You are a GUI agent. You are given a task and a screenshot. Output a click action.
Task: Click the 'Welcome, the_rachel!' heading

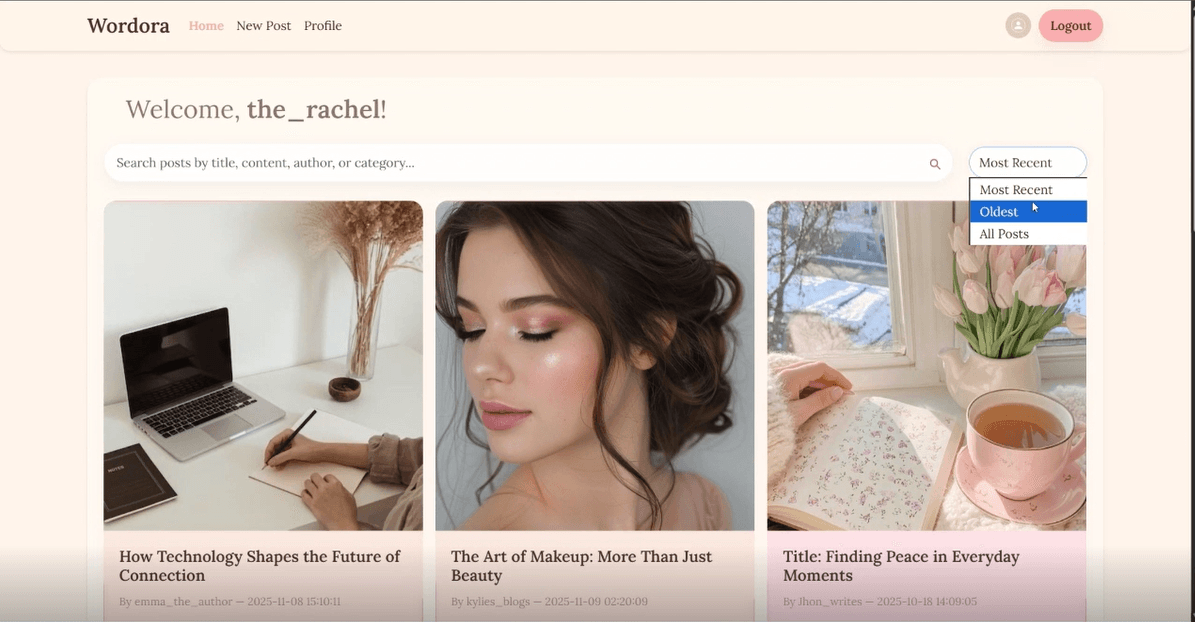tap(256, 110)
